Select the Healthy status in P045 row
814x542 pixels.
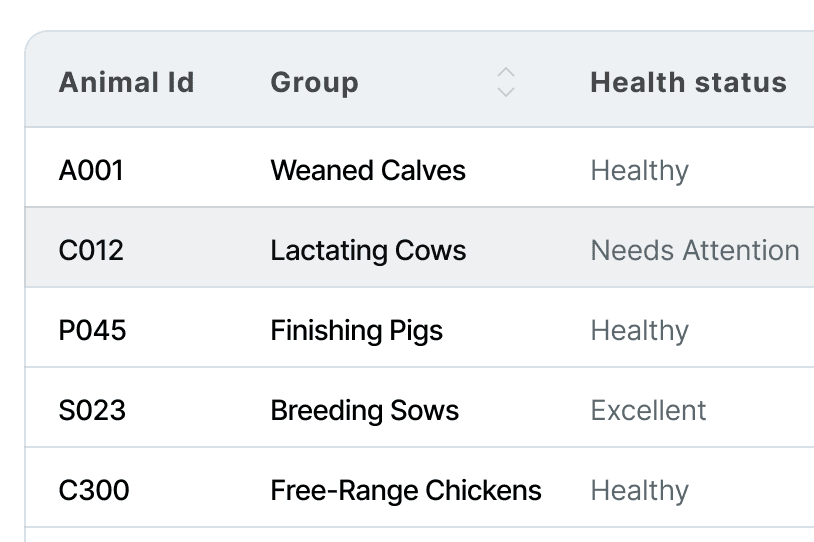tap(640, 331)
